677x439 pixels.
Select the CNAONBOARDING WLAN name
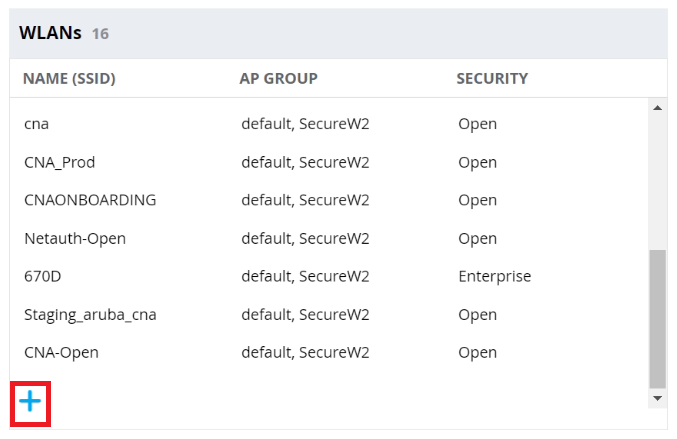point(90,200)
